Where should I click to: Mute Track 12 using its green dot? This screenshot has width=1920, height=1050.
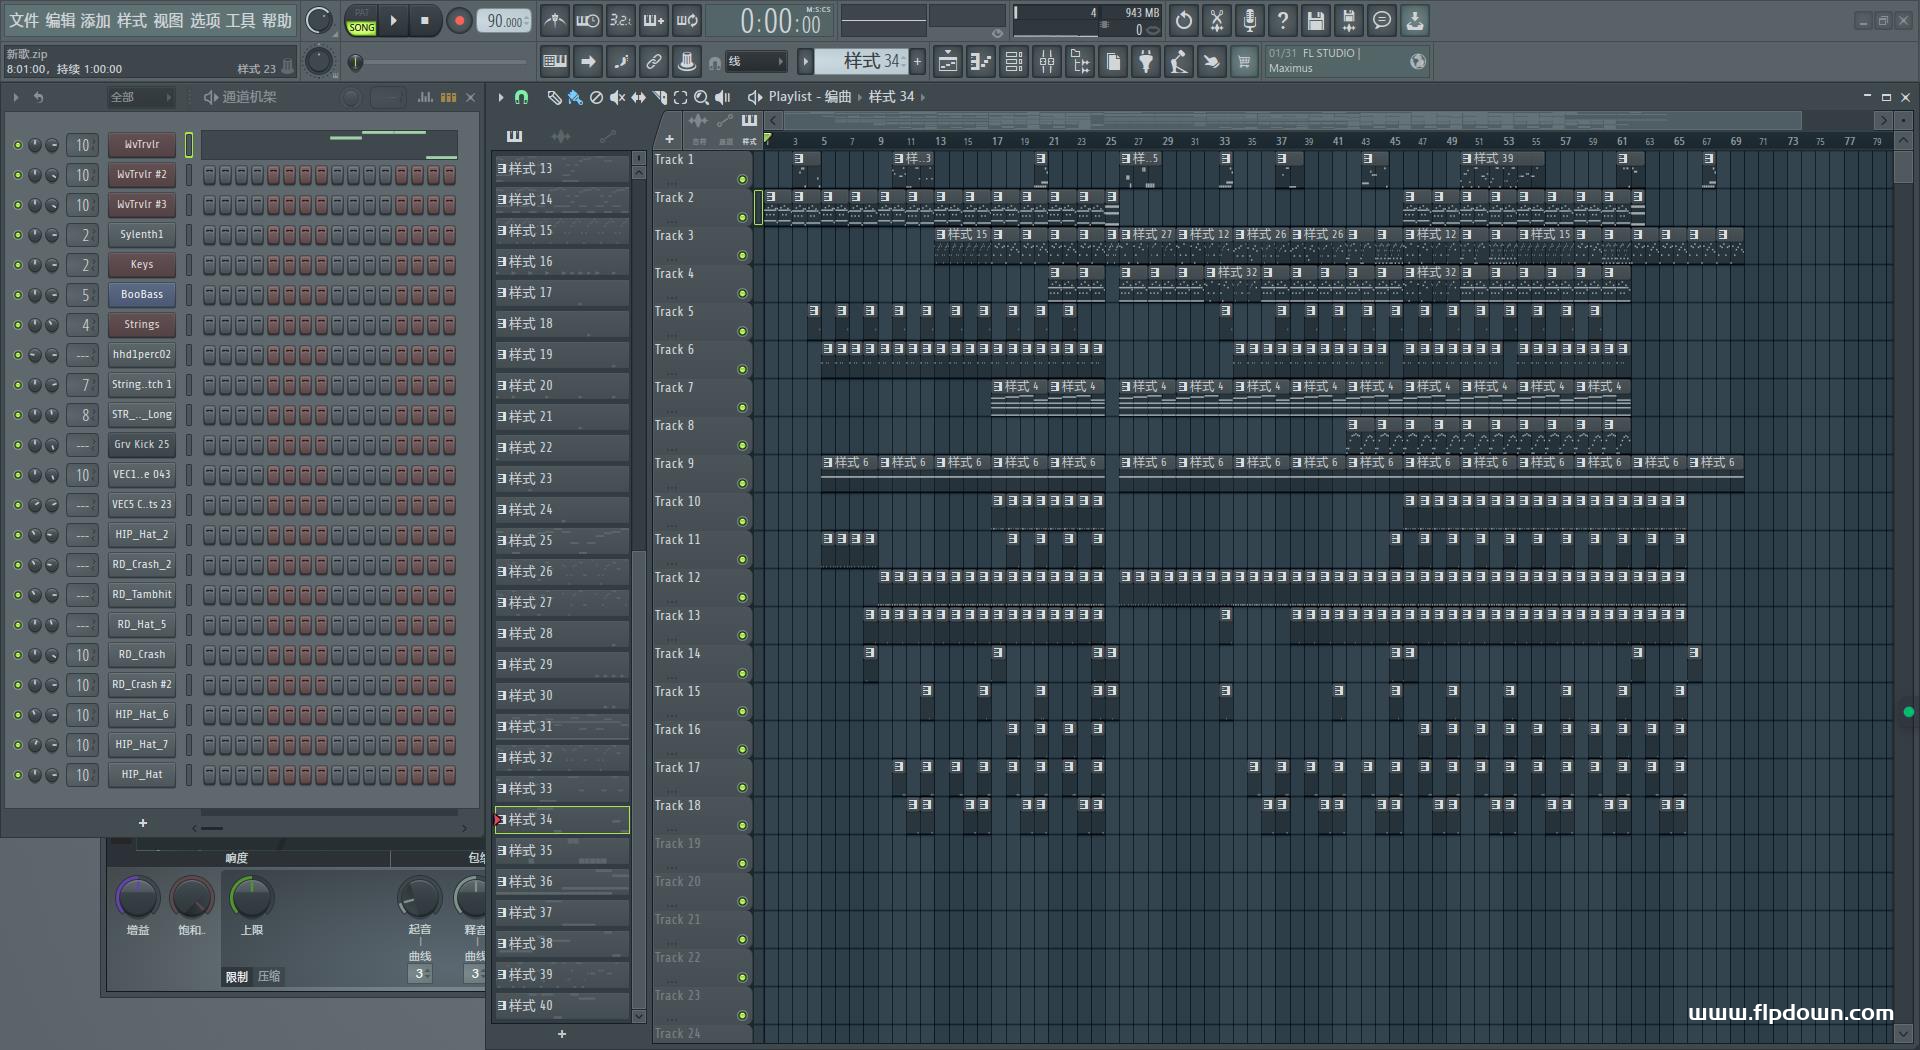tap(742, 598)
